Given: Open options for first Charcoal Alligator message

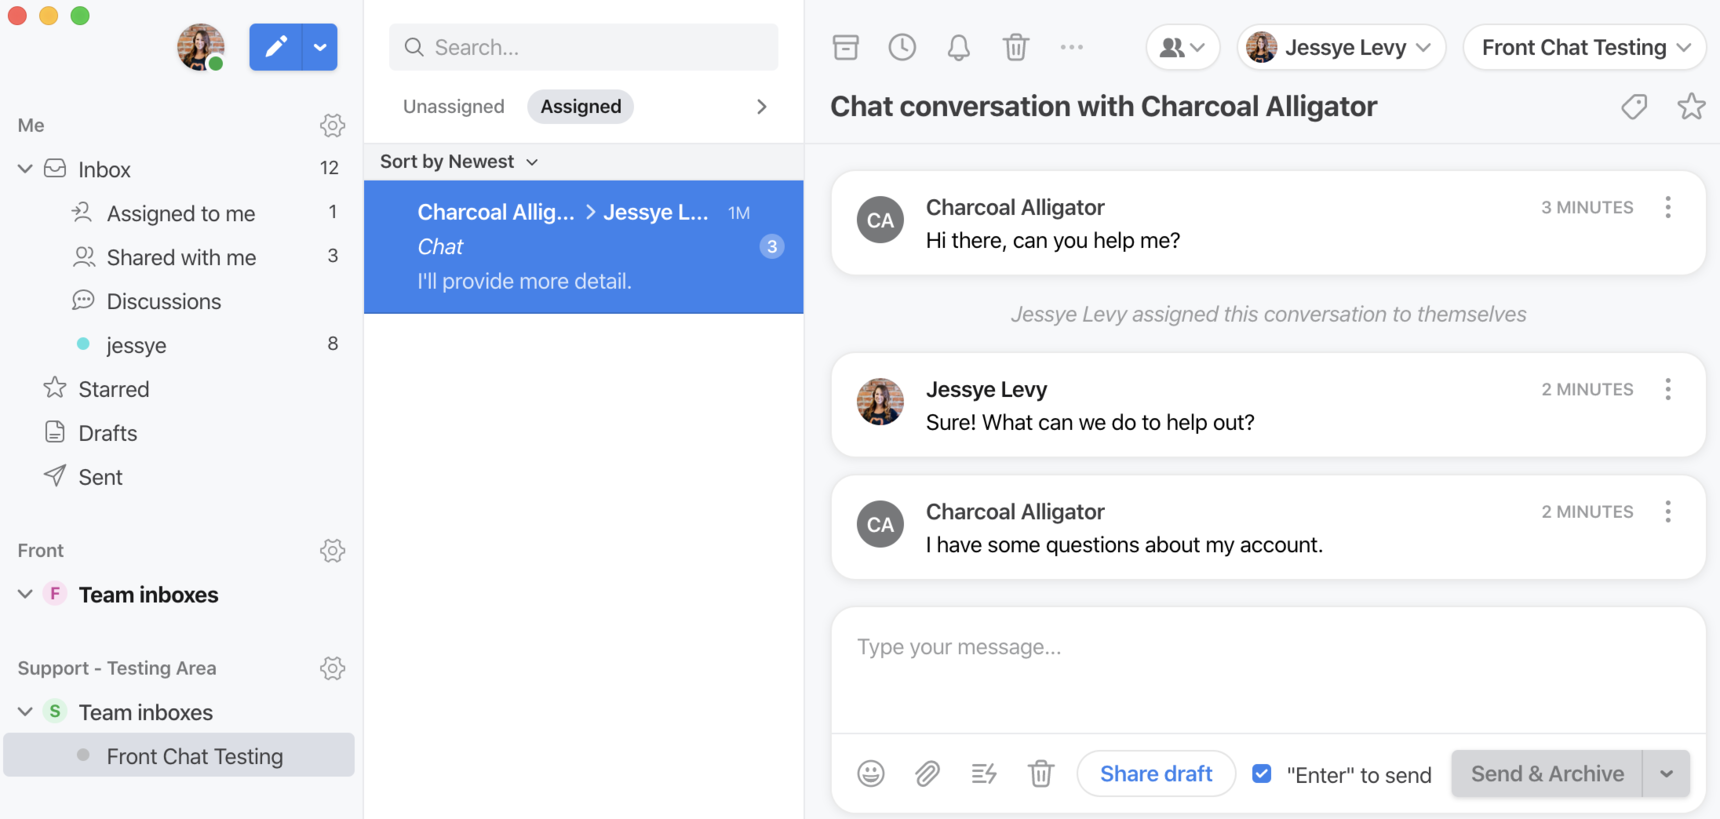Looking at the screenshot, I should coord(1667,207).
